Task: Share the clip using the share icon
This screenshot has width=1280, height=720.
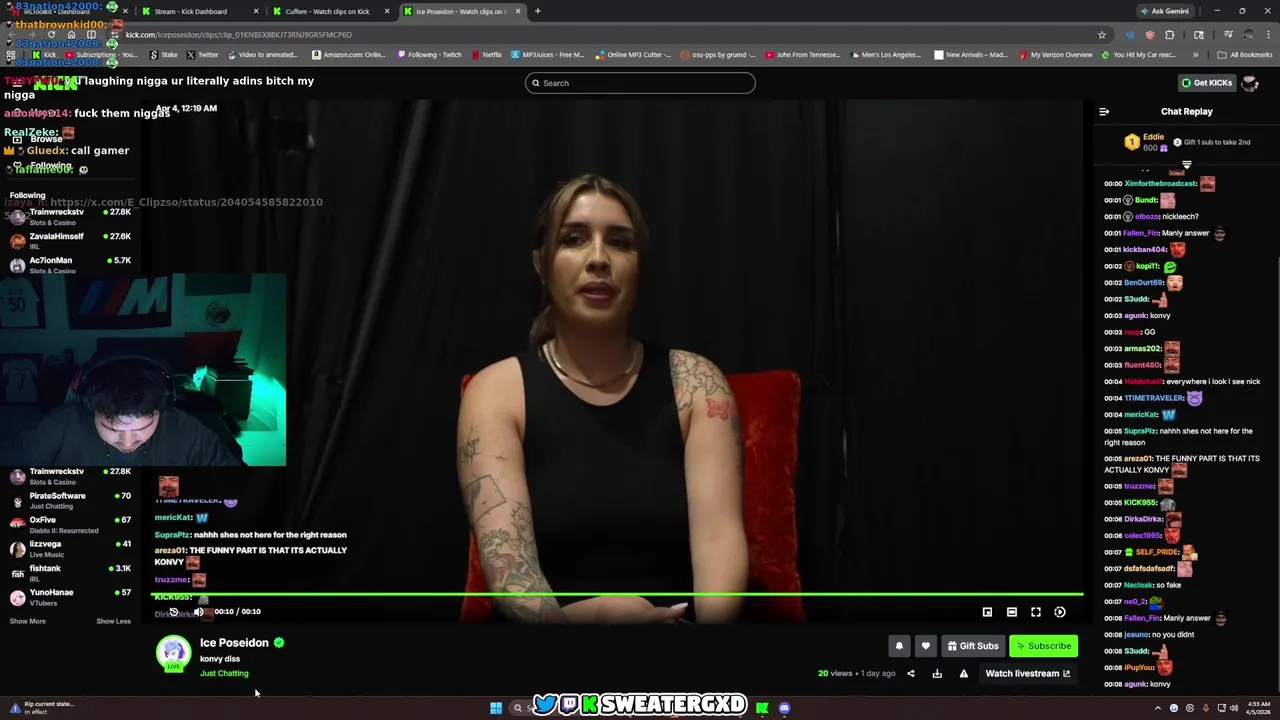Action: coord(910,673)
